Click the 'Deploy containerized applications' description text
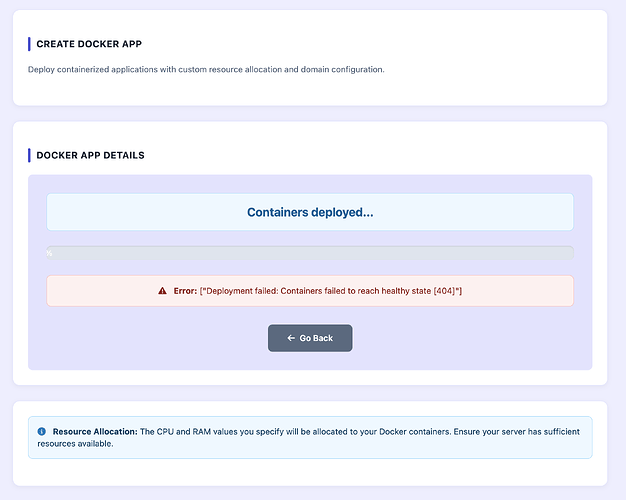The width and height of the screenshot is (626, 500). pyautogui.click(x=206, y=69)
